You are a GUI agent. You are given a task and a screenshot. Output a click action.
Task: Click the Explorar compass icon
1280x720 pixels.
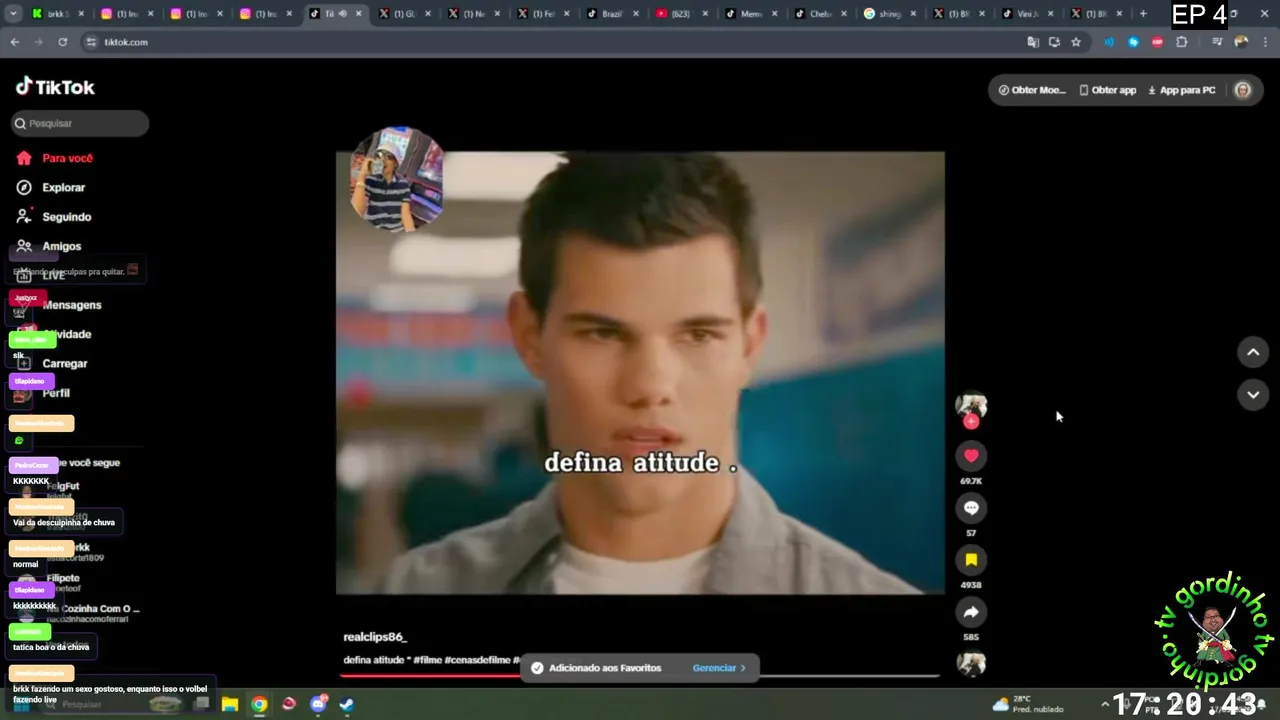click(24, 187)
